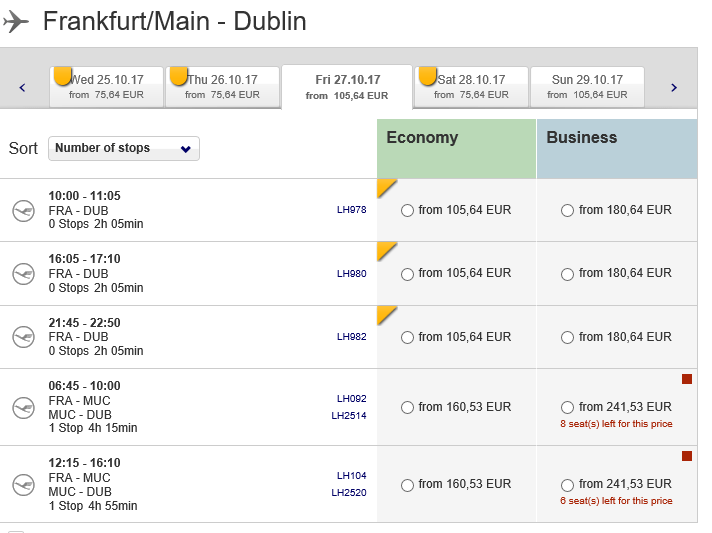Choose Business fare for the 16:05 flight LH980
The height and width of the screenshot is (533, 712).
[567, 274]
